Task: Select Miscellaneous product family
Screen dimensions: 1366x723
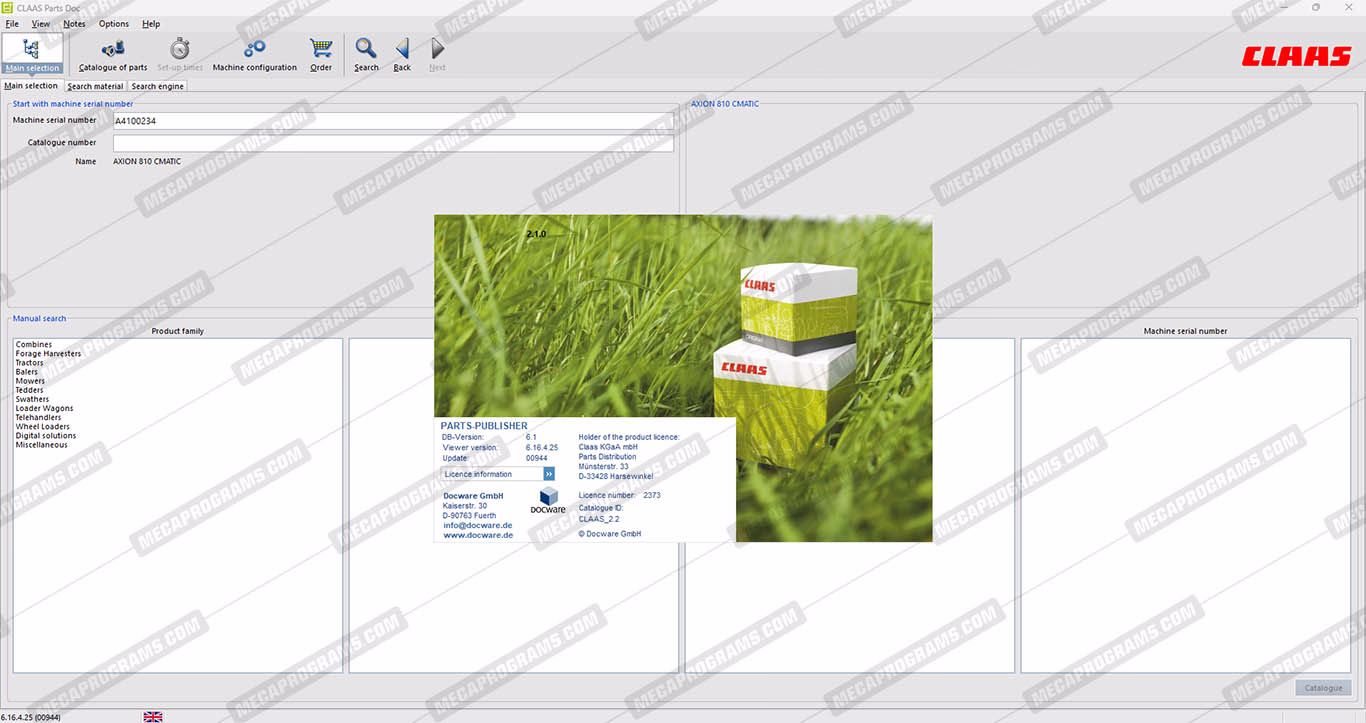Action: [42, 445]
